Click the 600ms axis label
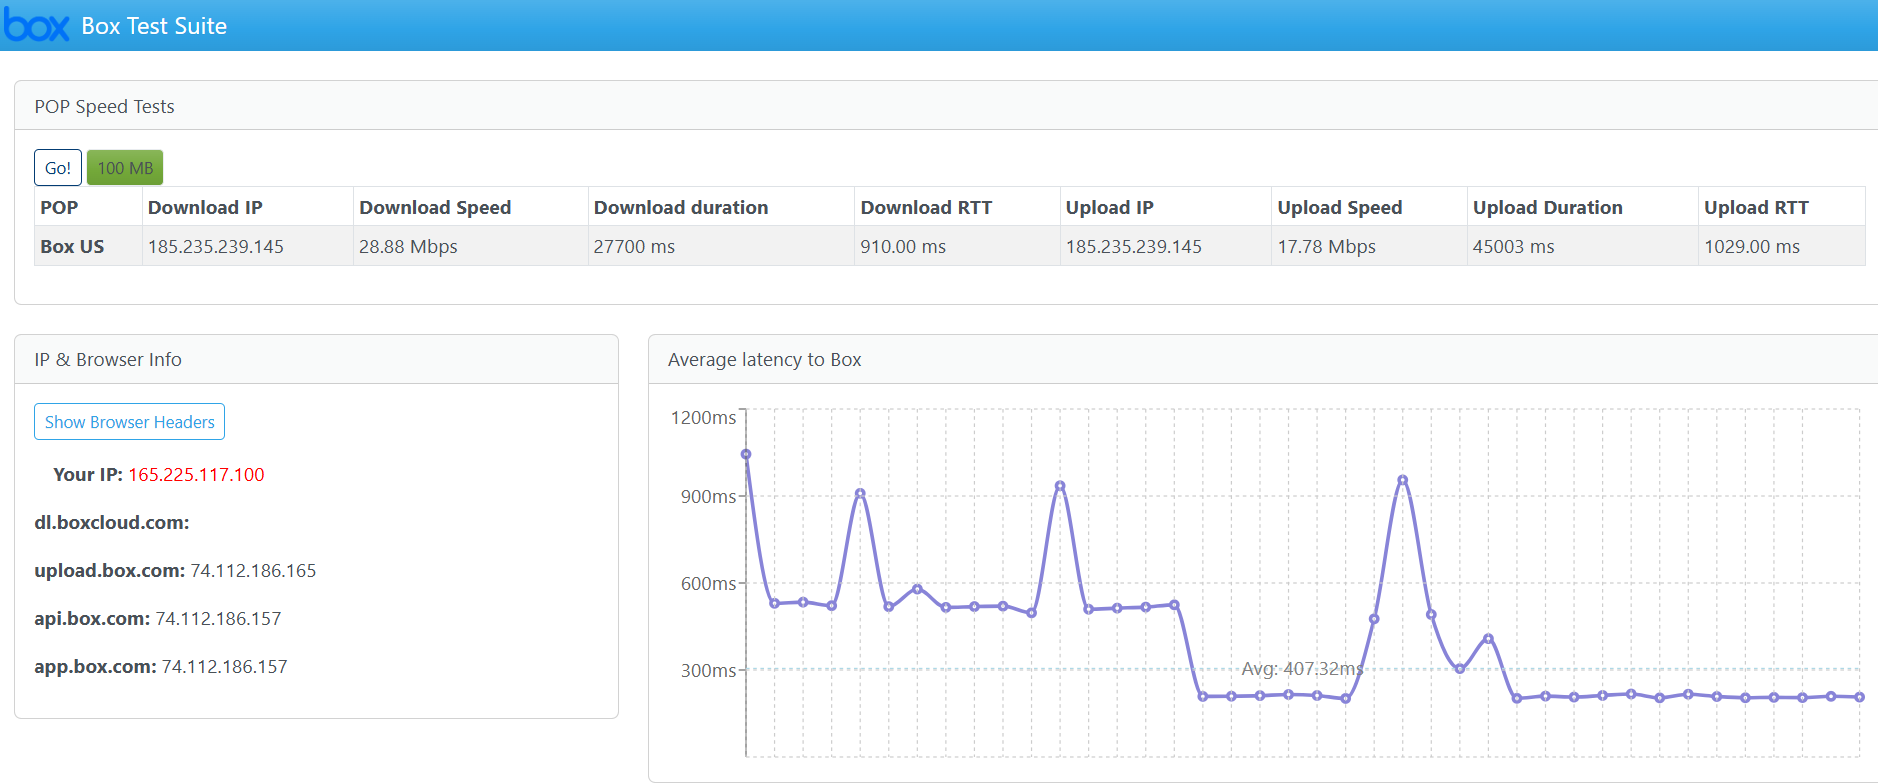Viewport: 1878px width, 783px height. 709,583
